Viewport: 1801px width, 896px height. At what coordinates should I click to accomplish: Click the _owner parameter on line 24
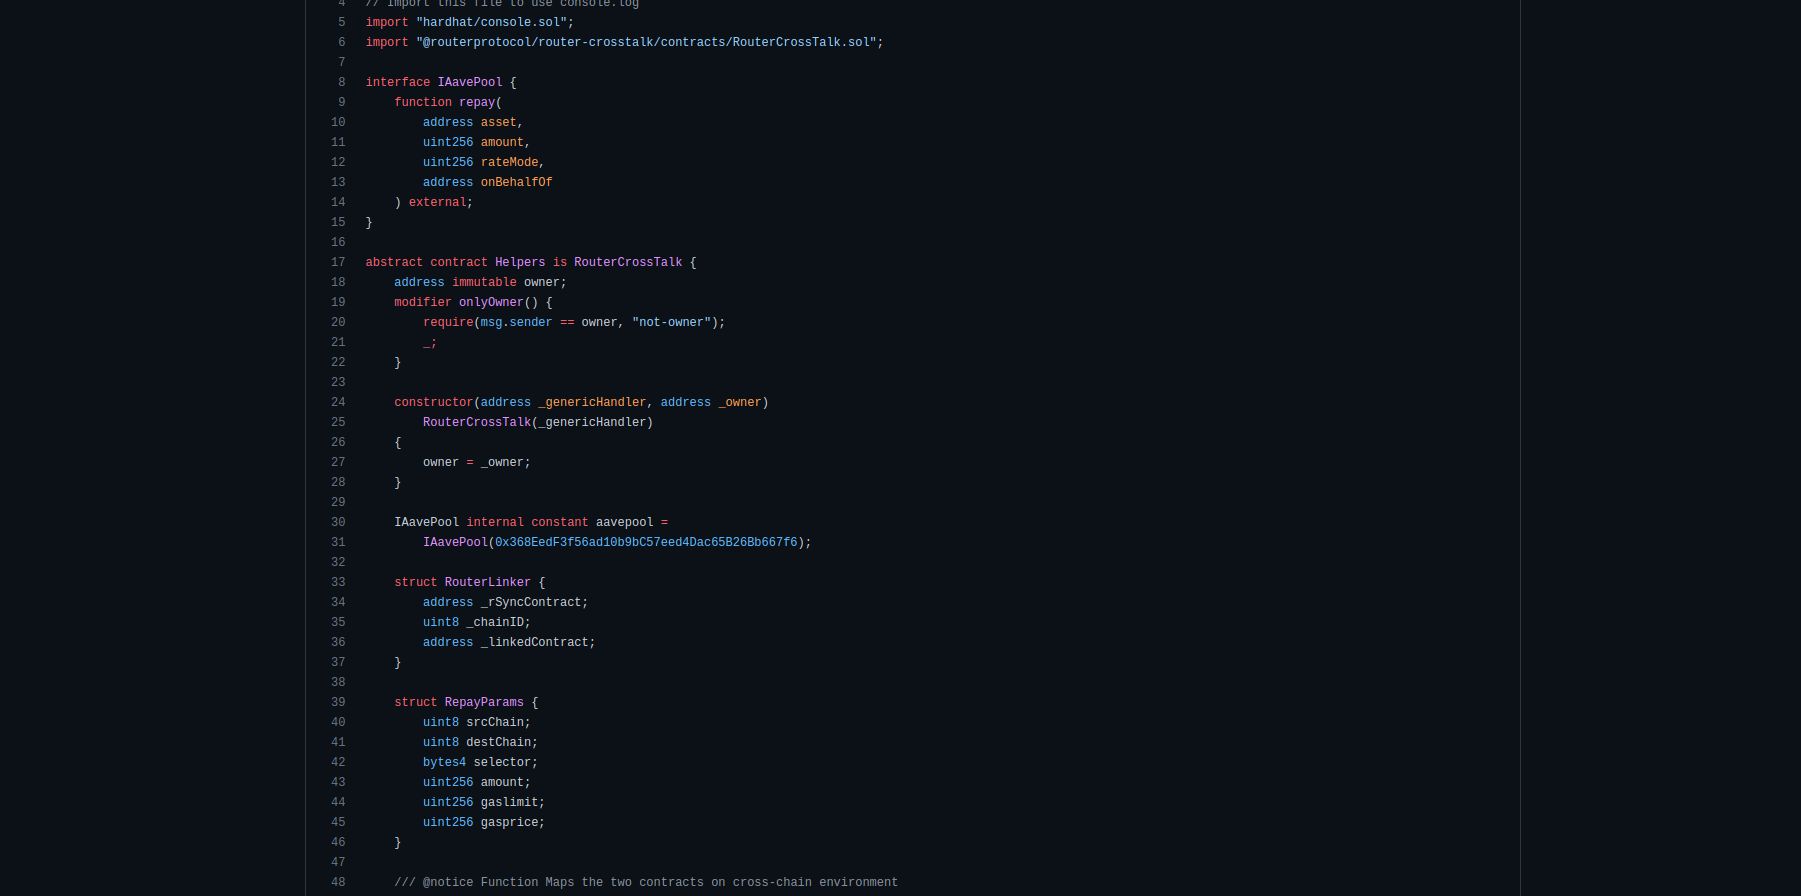tap(739, 402)
